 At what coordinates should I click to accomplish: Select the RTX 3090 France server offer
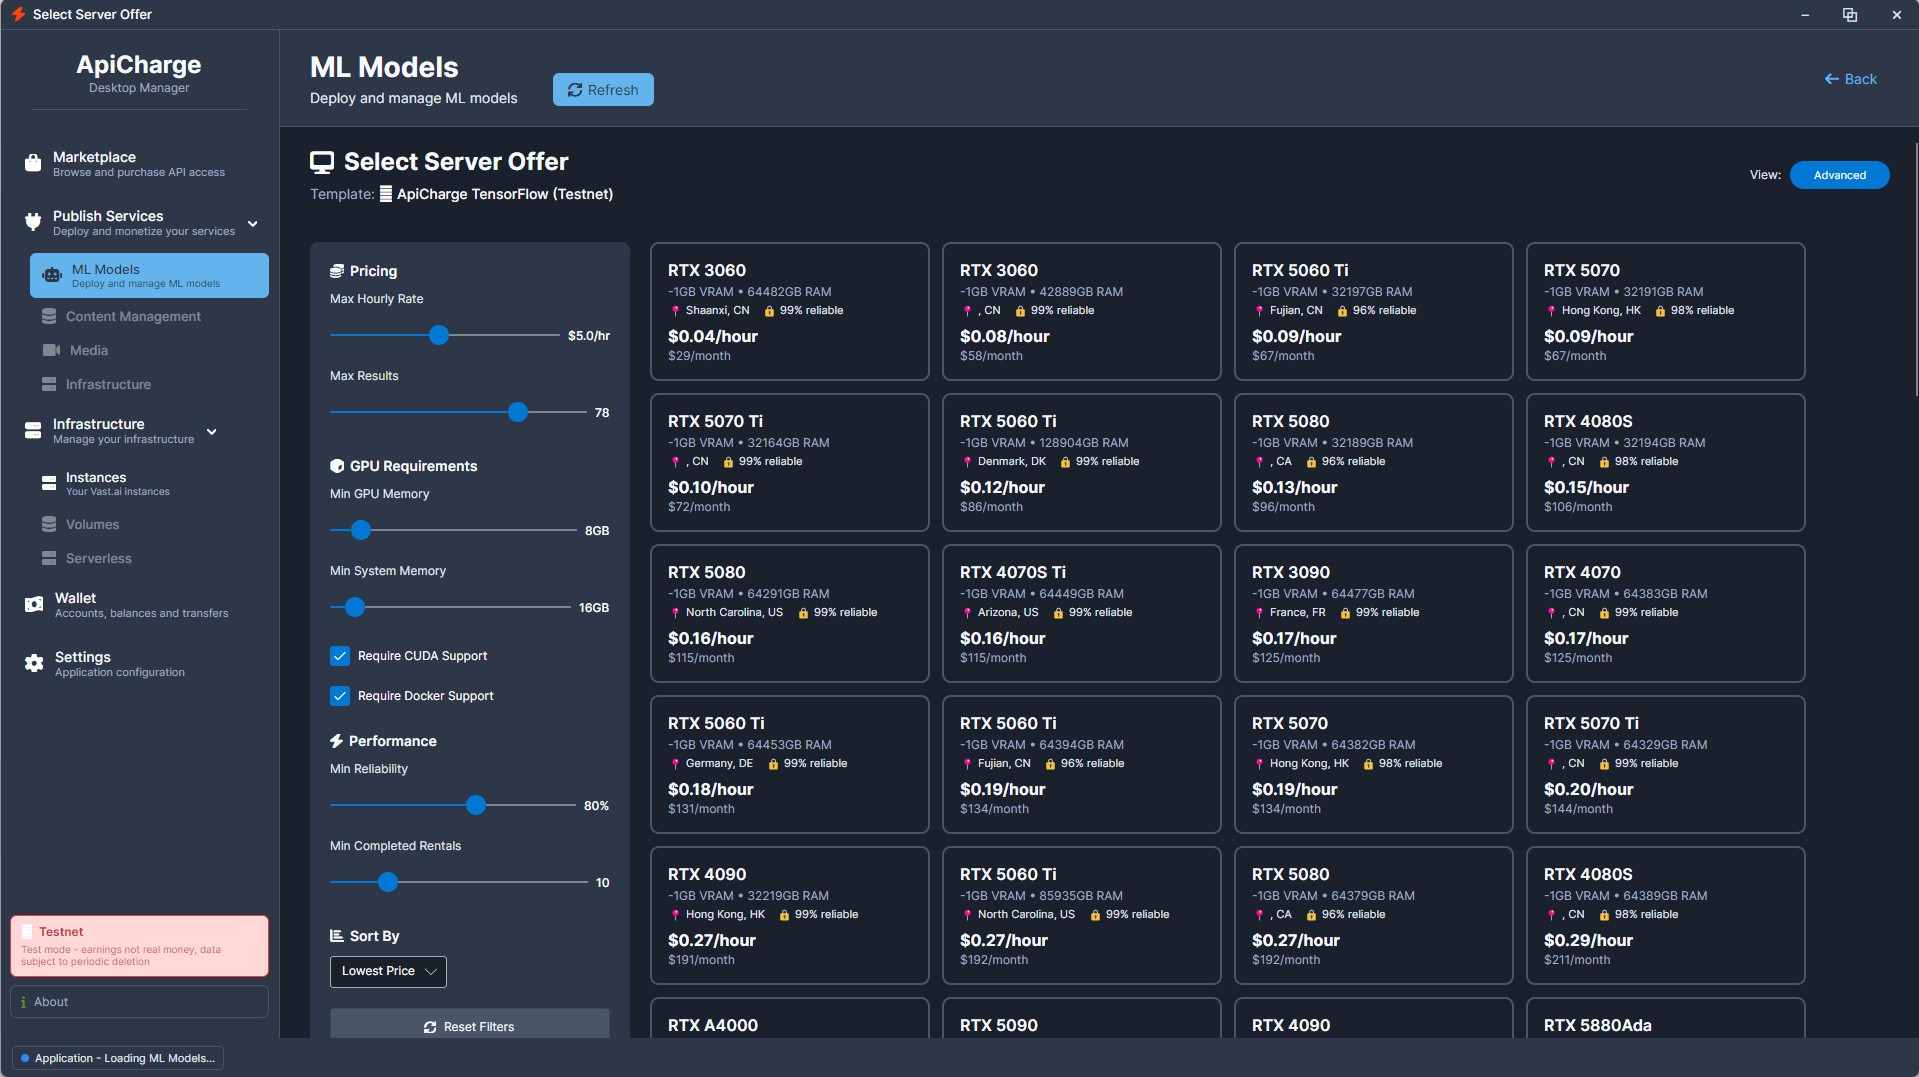(1373, 613)
